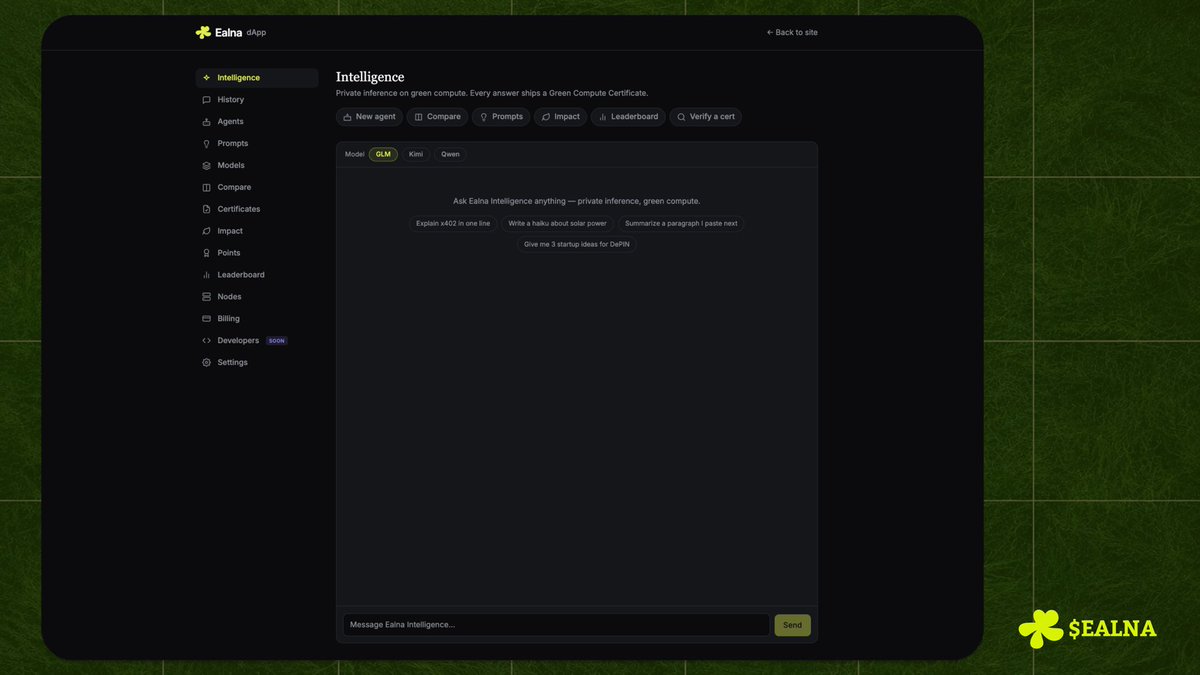Image resolution: width=1200 pixels, height=675 pixels.
Task: Switch model to Qwen
Action: [x=450, y=154]
